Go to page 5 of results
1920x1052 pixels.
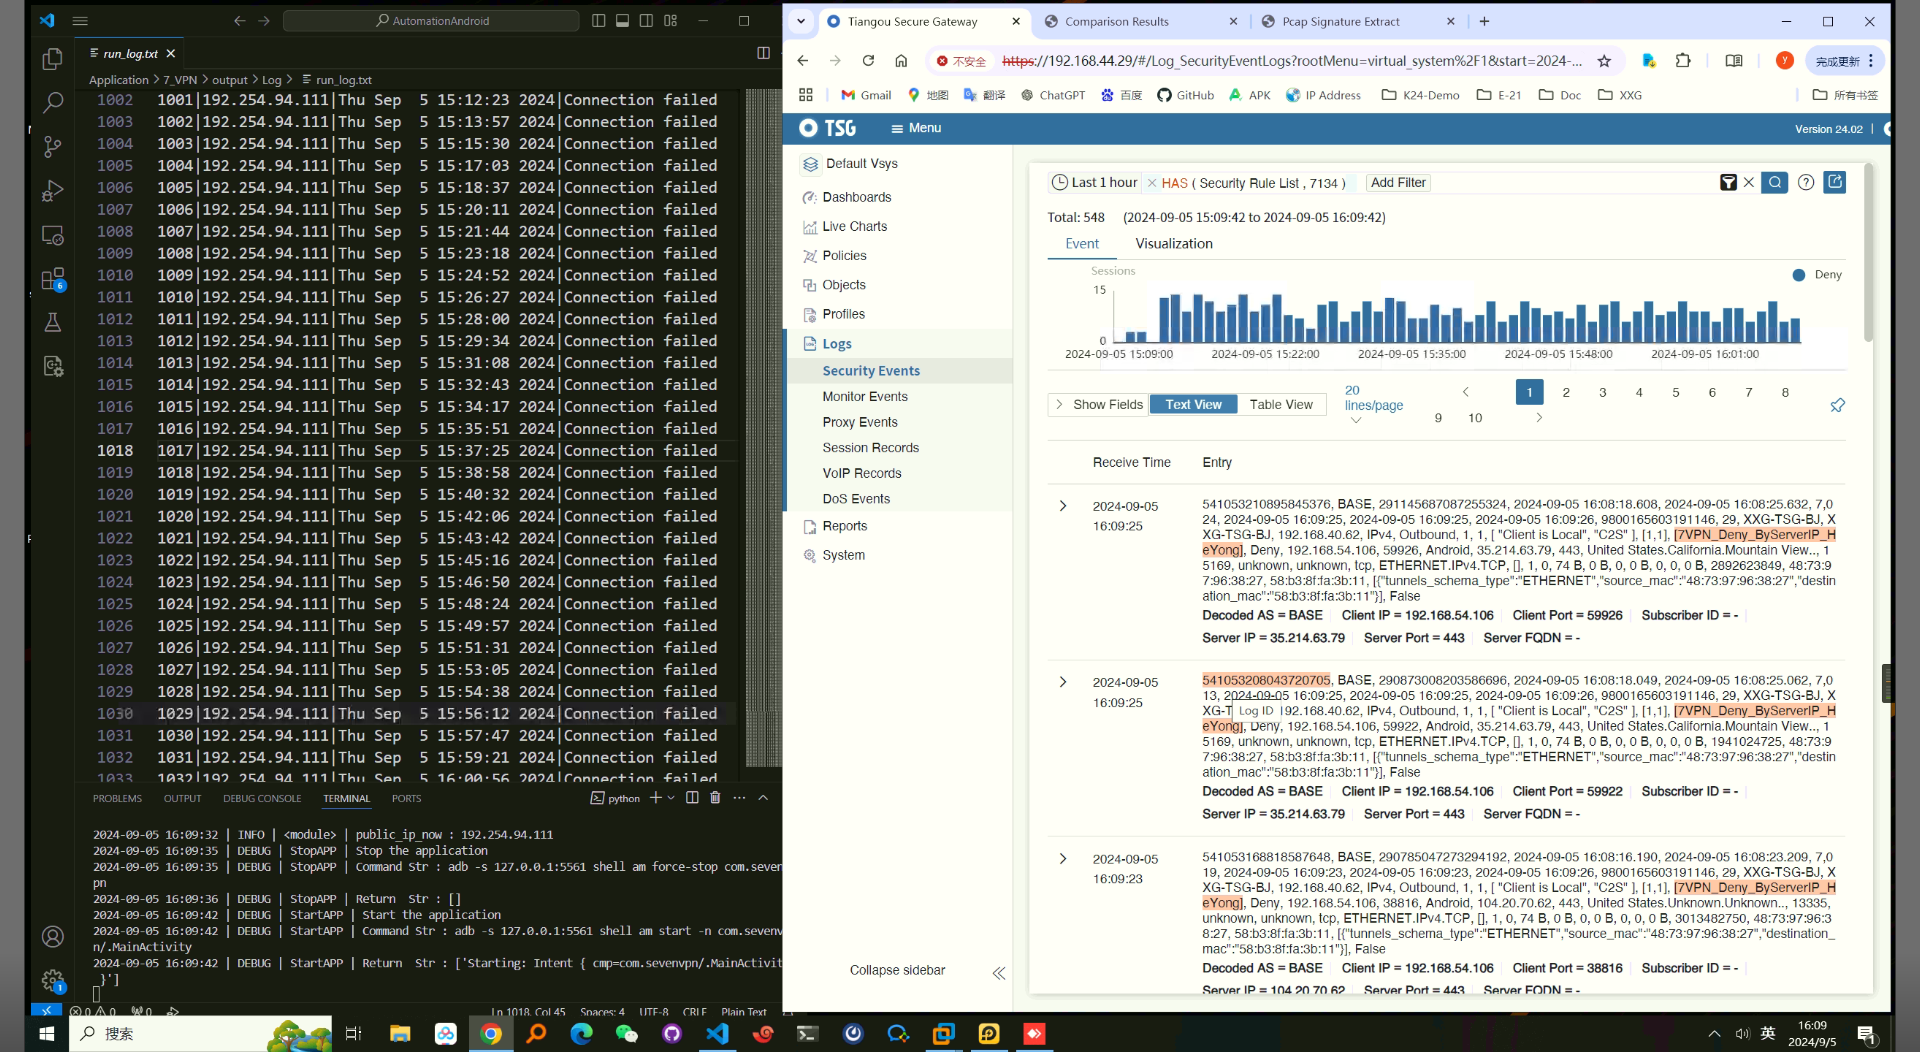[1676, 392]
